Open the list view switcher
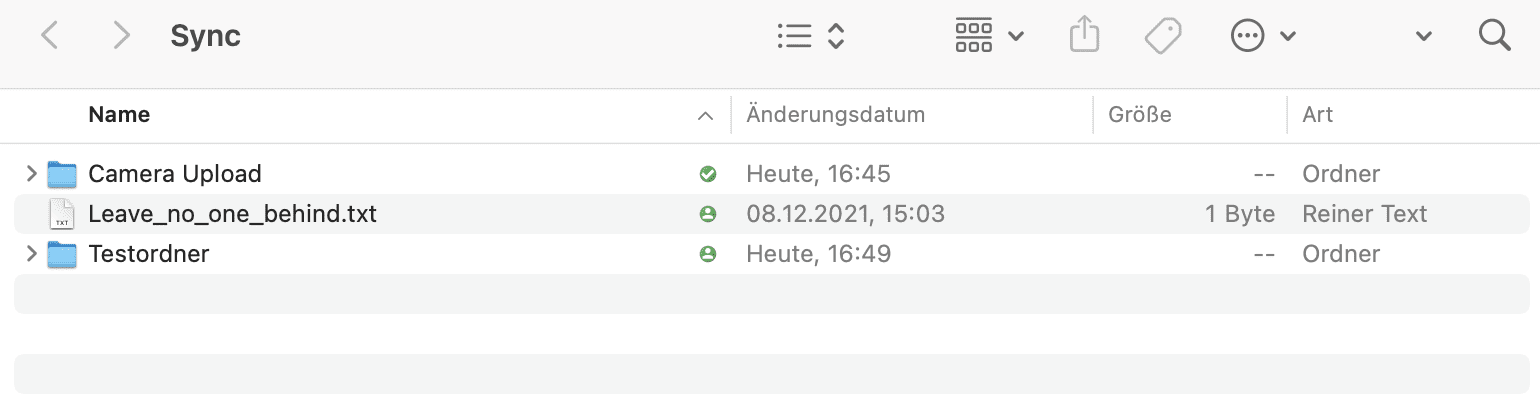Viewport: 1540px width, 398px height. (x=811, y=36)
